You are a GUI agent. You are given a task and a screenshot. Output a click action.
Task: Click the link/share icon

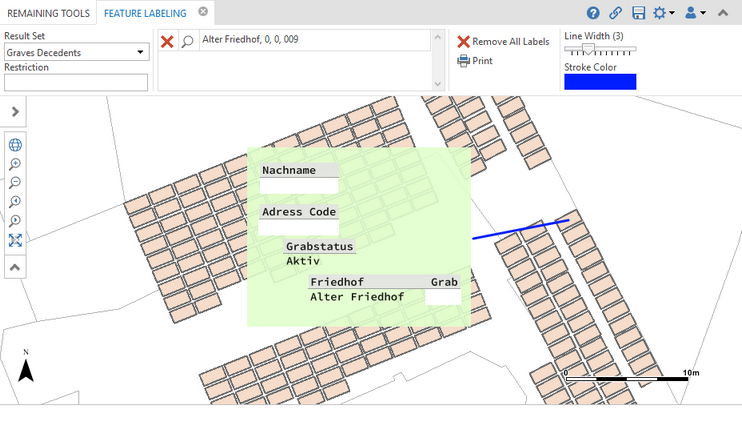(615, 13)
